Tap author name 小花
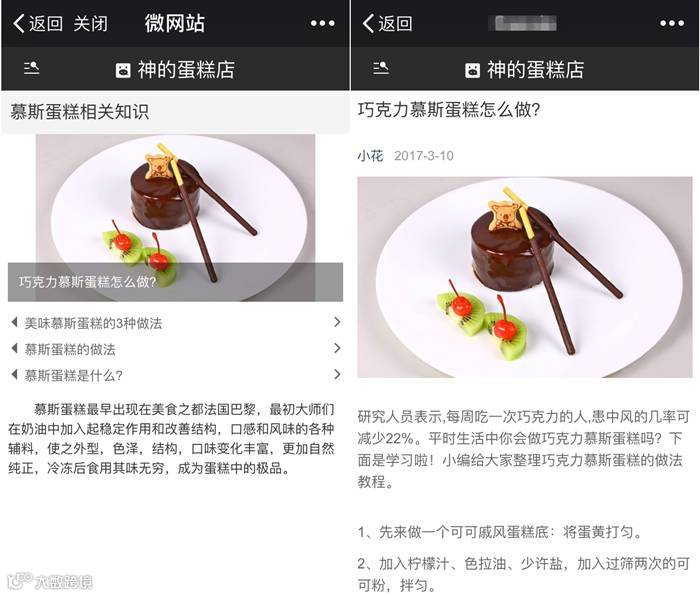The image size is (700, 596). [x=370, y=155]
